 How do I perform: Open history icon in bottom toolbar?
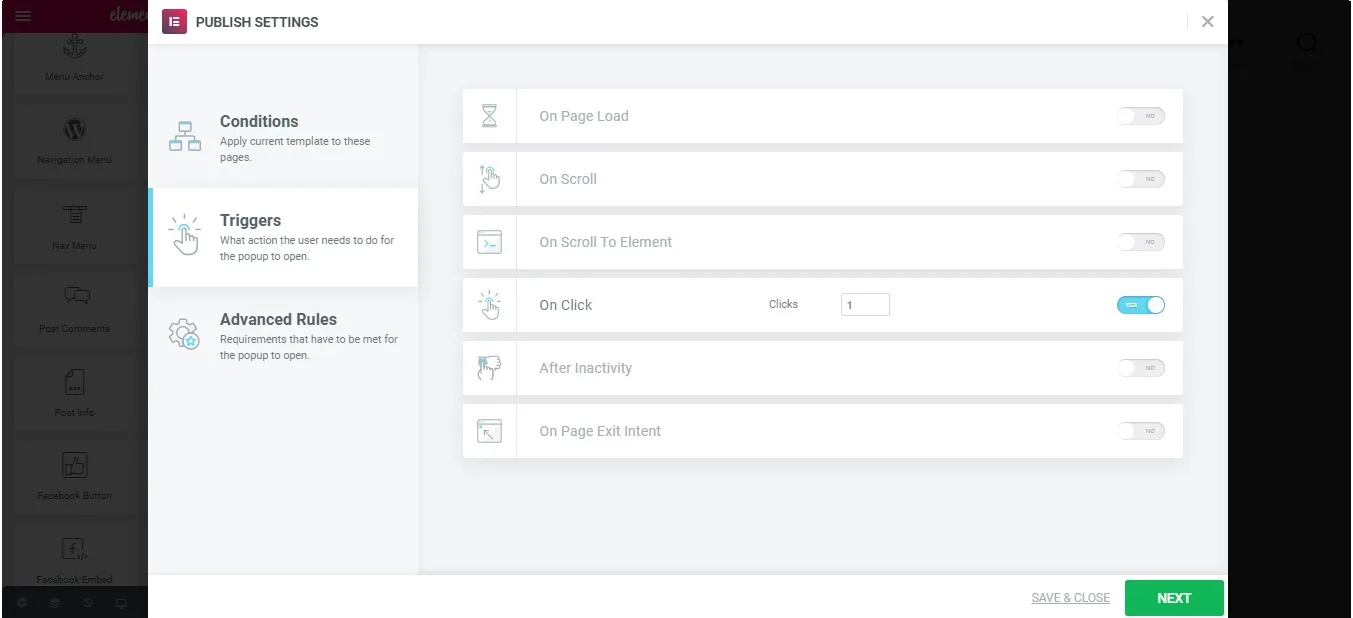(88, 603)
